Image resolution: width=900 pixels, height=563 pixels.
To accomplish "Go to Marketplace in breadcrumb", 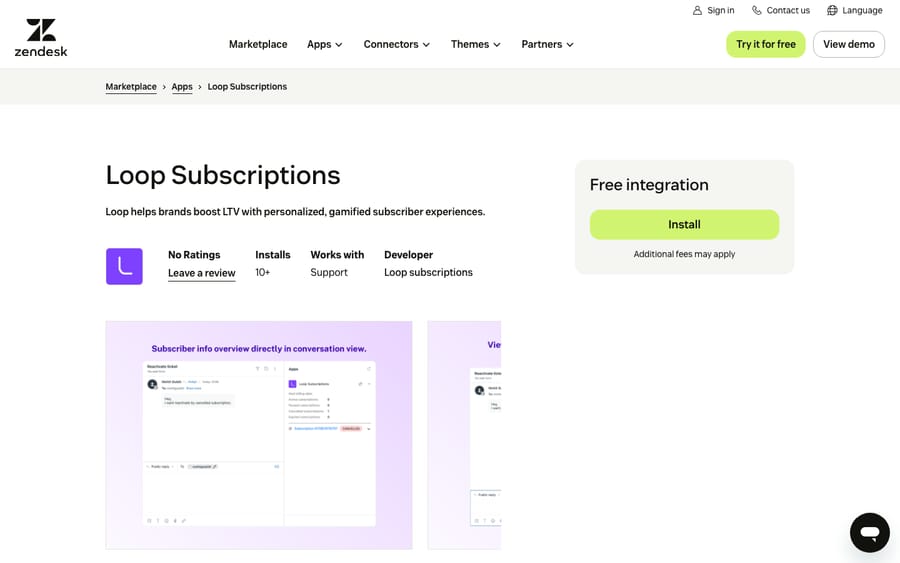I will tap(131, 87).
